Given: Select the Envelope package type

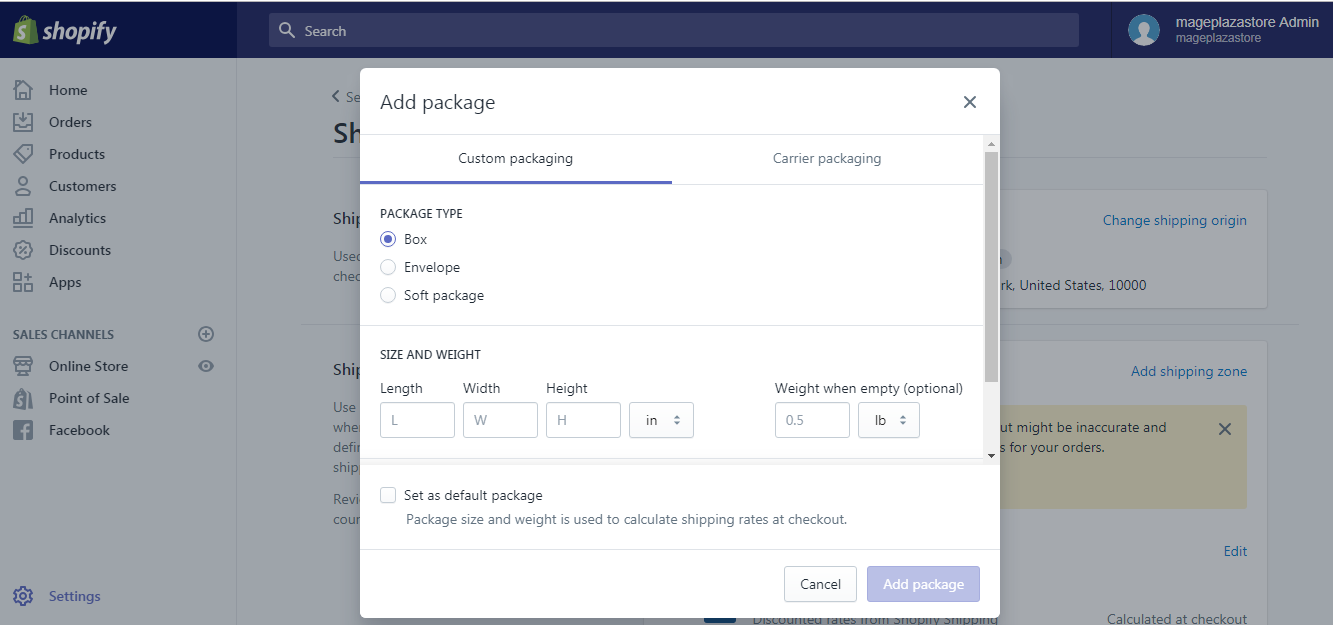Looking at the screenshot, I should 388,267.
